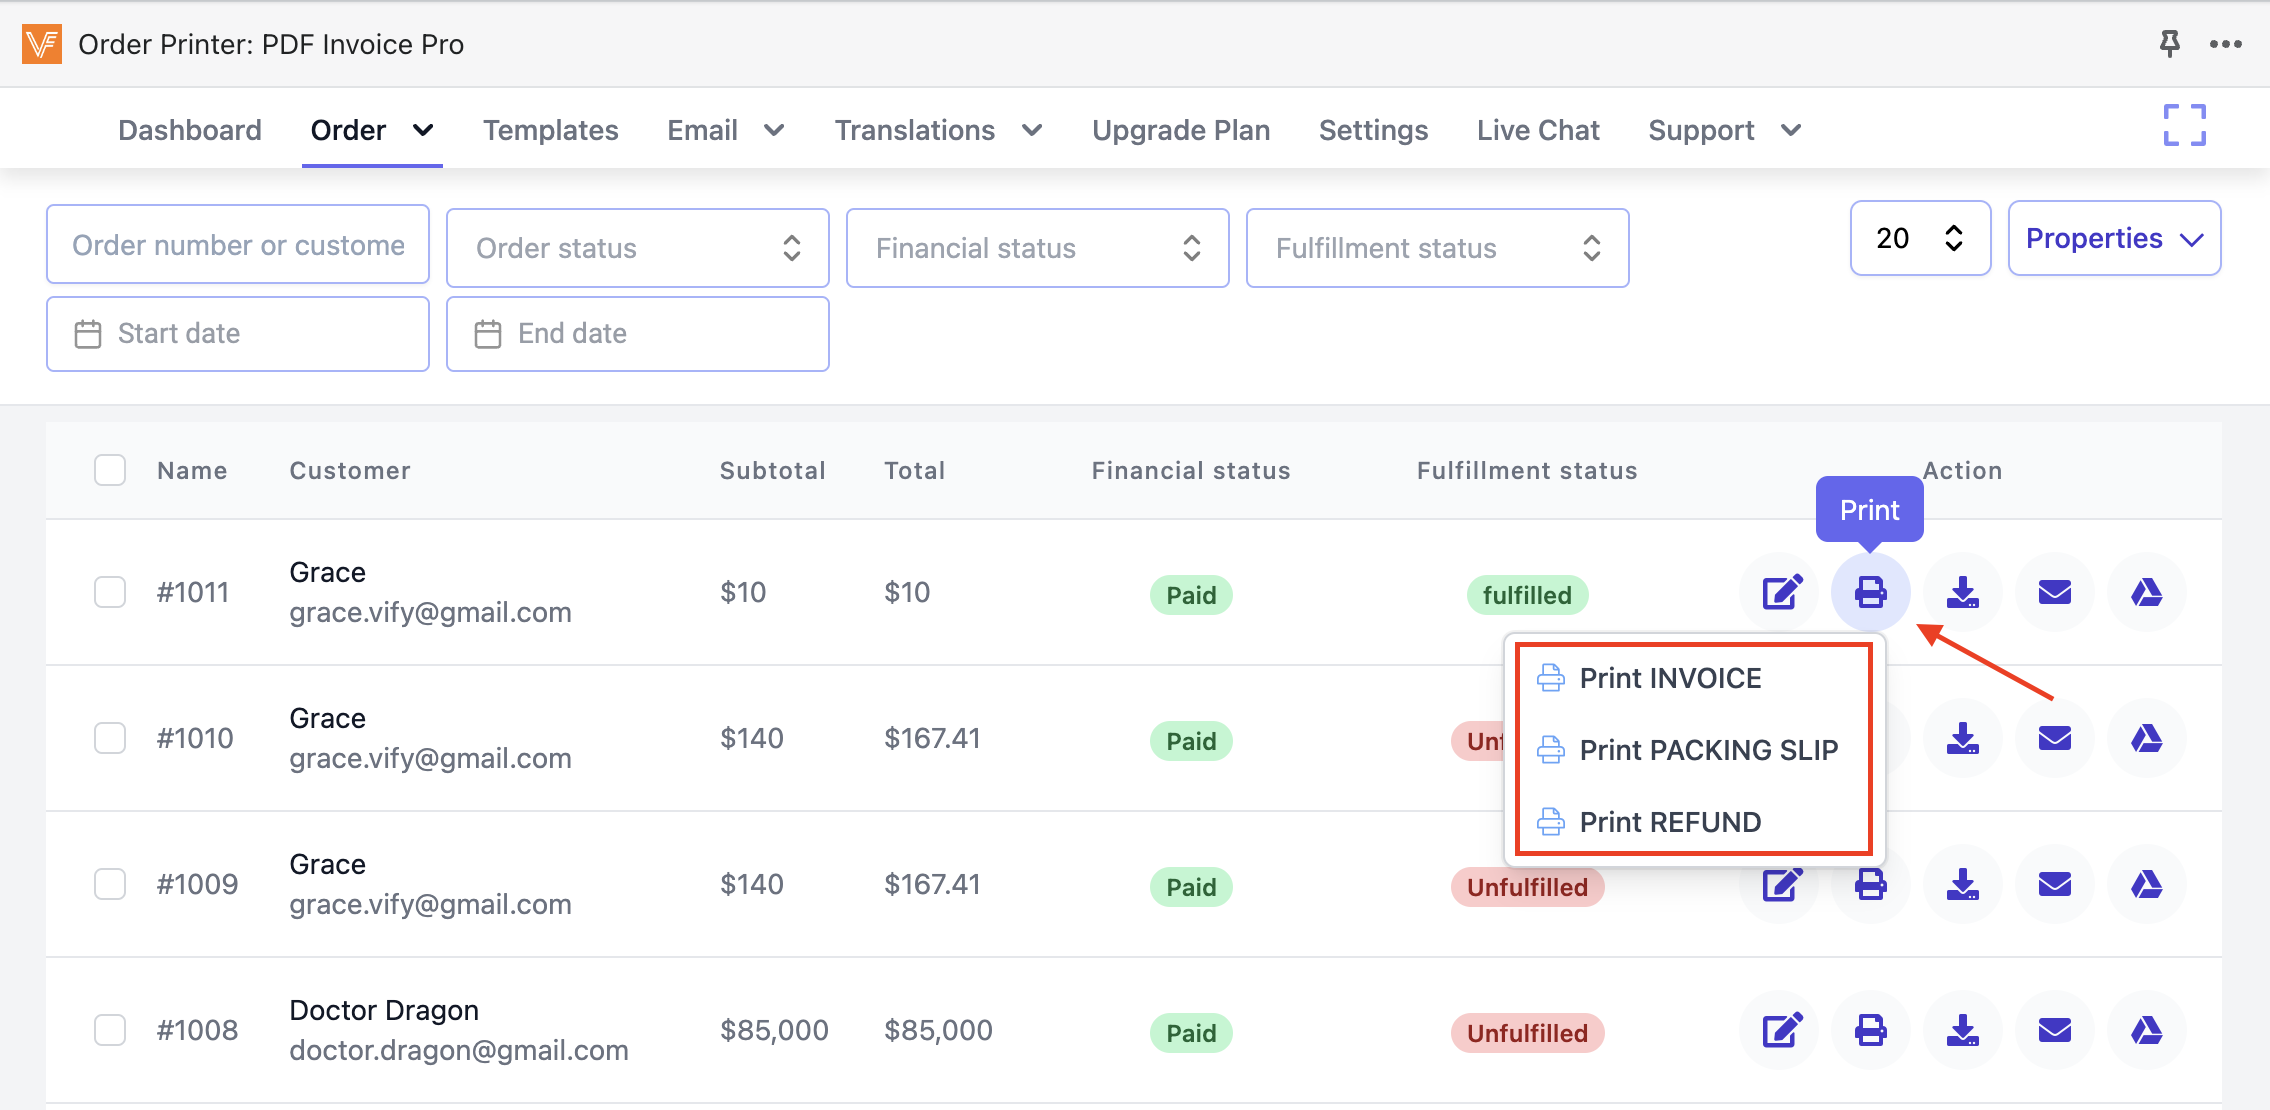Click print icon for order #1008
Image resolution: width=2270 pixels, height=1110 pixels.
[1870, 1030]
